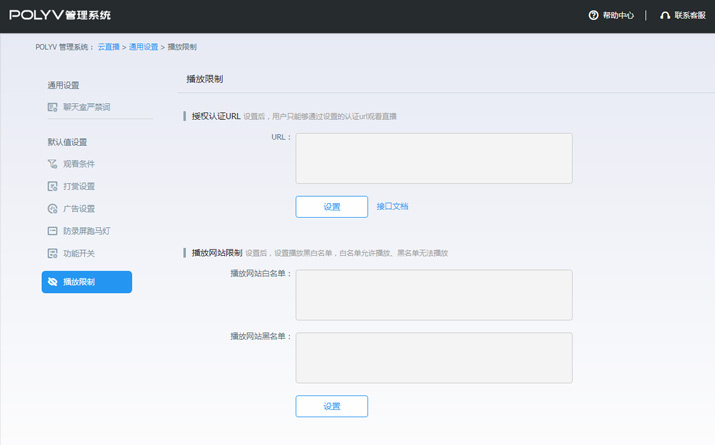Click the chat room banned words icon
Image resolution: width=715 pixels, height=445 pixels.
(x=53, y=107)
